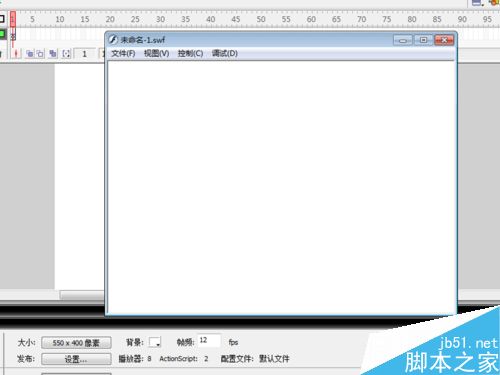Enable the Edit Multiple Frames icon
The image size is (500, 375).
[x=52, y=53]
